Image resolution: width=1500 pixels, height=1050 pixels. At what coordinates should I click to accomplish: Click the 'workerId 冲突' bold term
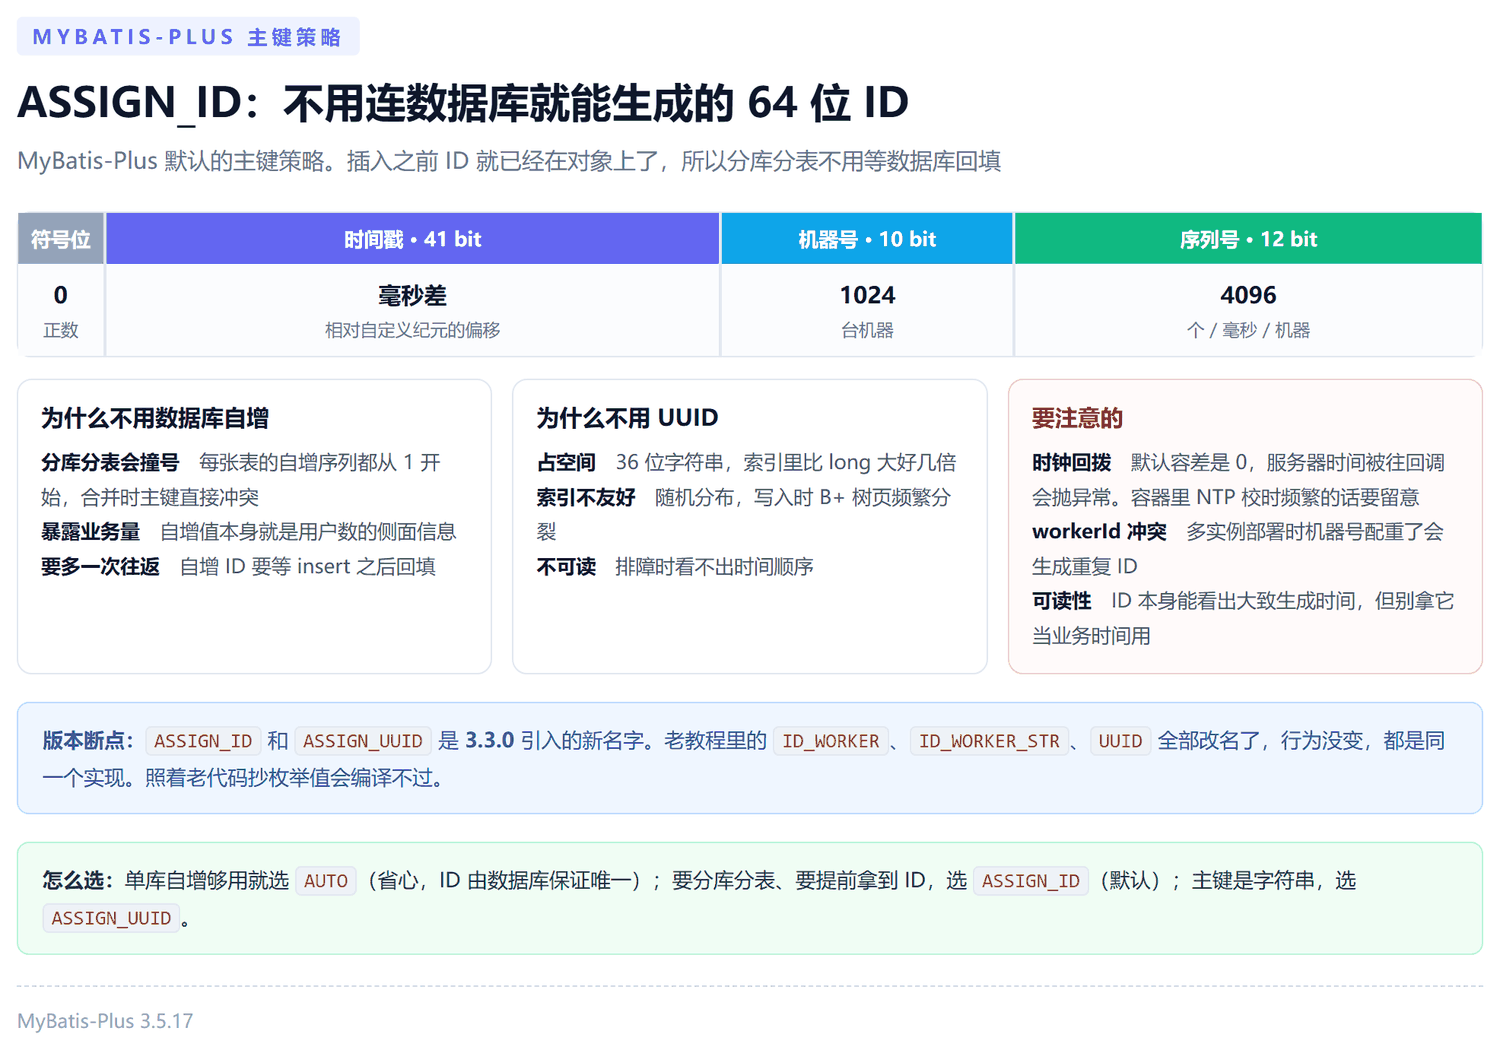point(1099,532)
